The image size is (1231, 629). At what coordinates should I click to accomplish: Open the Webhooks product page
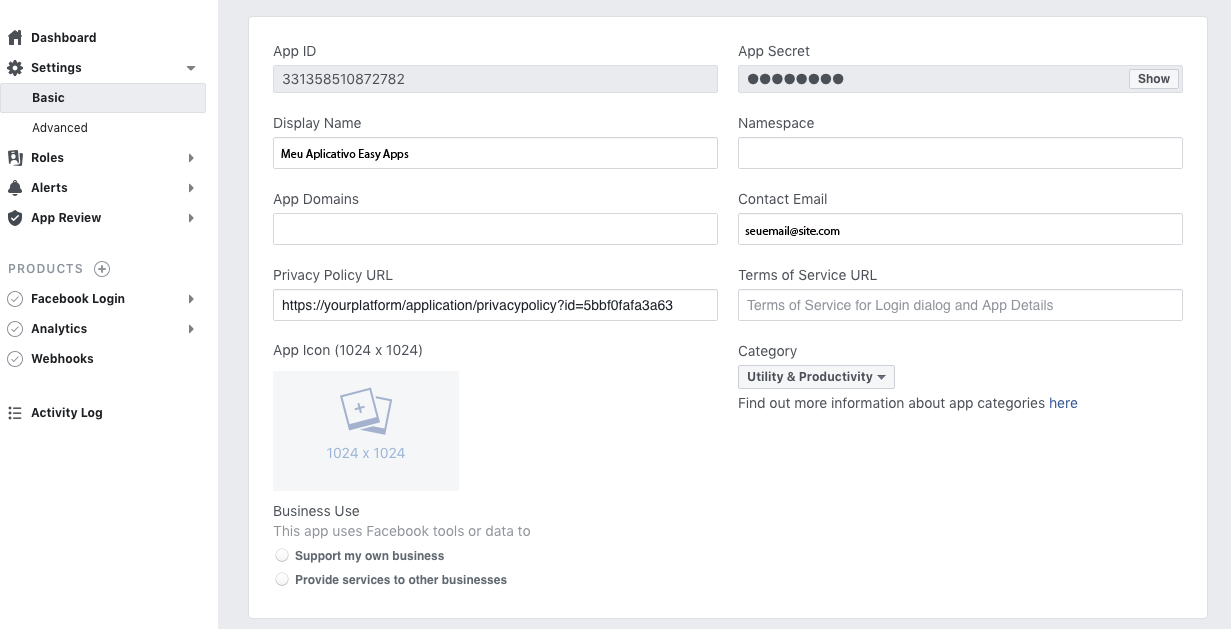pos(62,359)
